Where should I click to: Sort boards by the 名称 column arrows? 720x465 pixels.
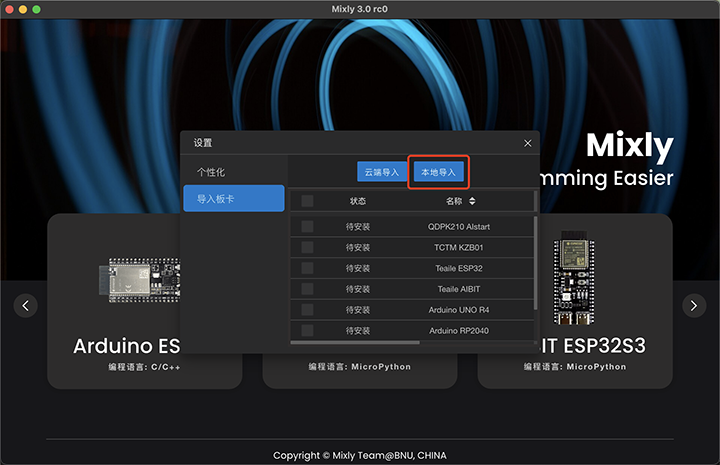point(472,201)
